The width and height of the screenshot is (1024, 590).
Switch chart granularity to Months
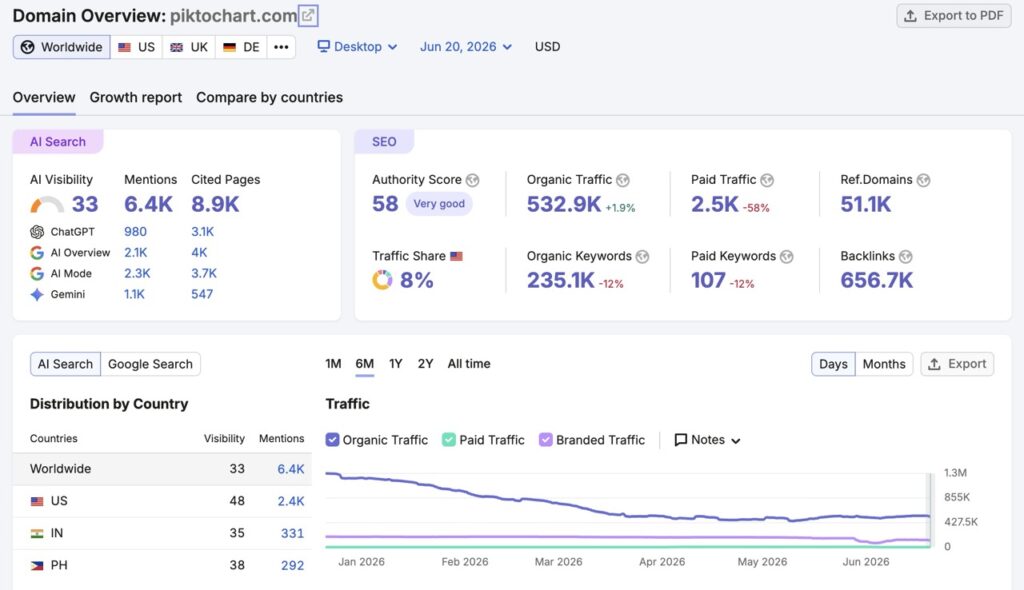(x=884, y=364)
